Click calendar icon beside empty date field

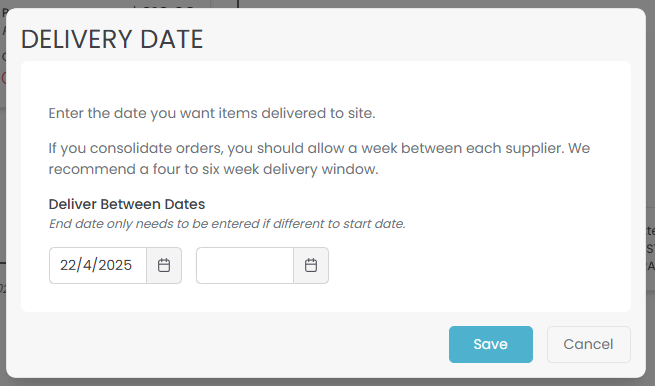[x=311, y=265]
